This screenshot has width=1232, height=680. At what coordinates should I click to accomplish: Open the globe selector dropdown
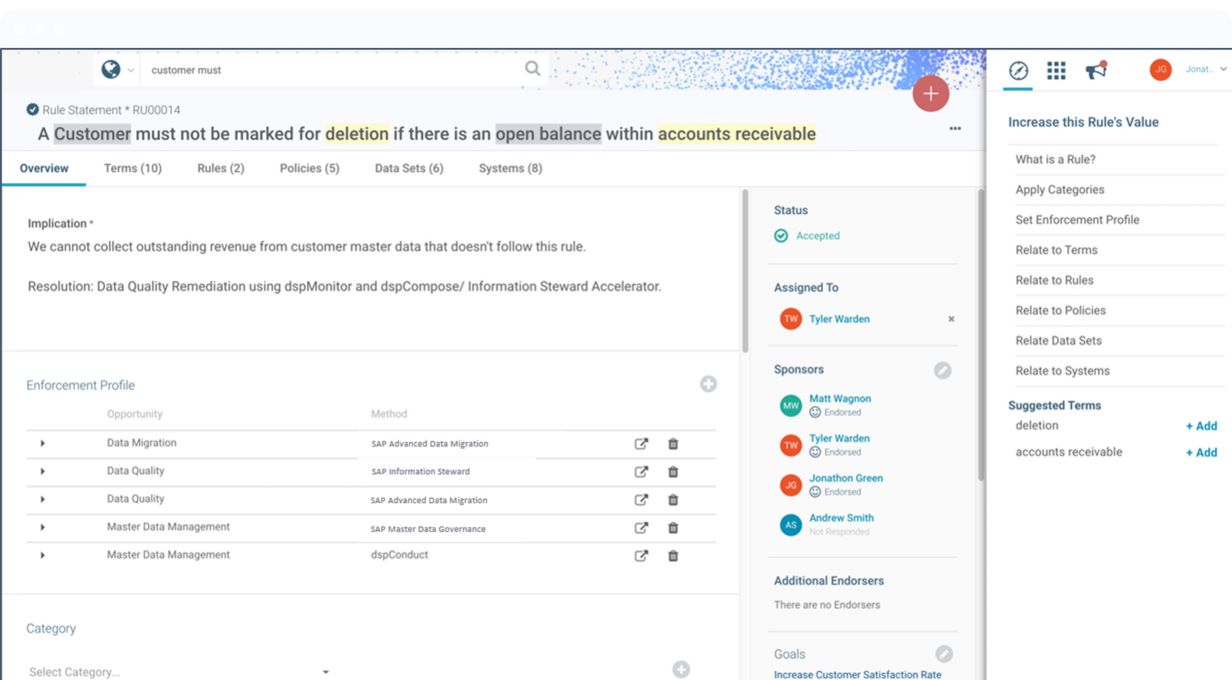(117, 70)
